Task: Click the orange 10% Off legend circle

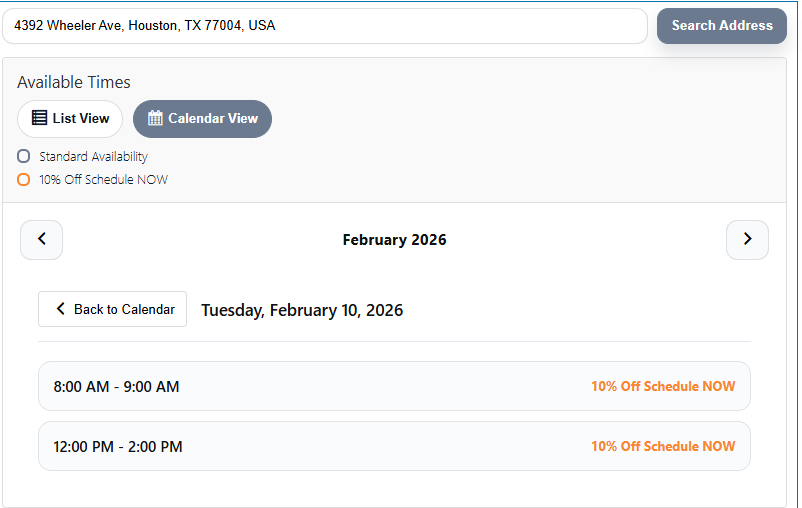Action: click(24, 180)
